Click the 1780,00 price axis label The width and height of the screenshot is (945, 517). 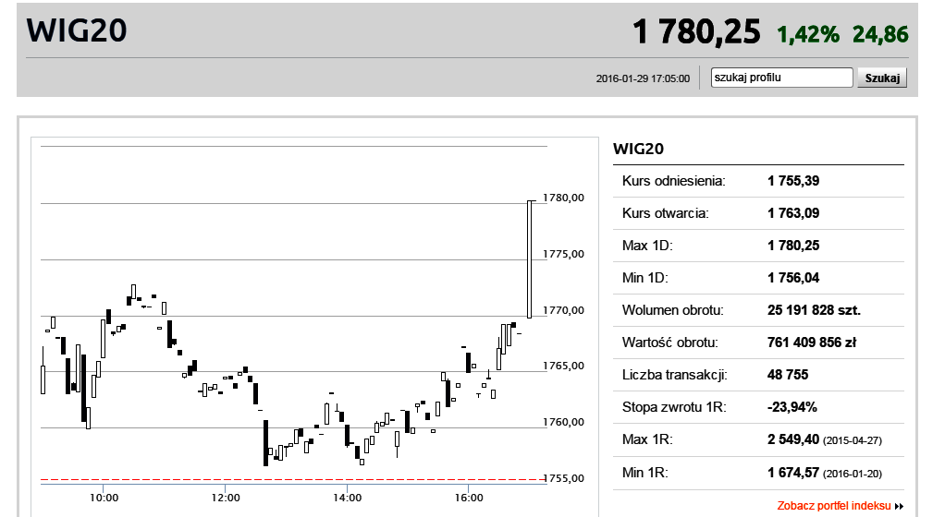[x=564, y=198]
